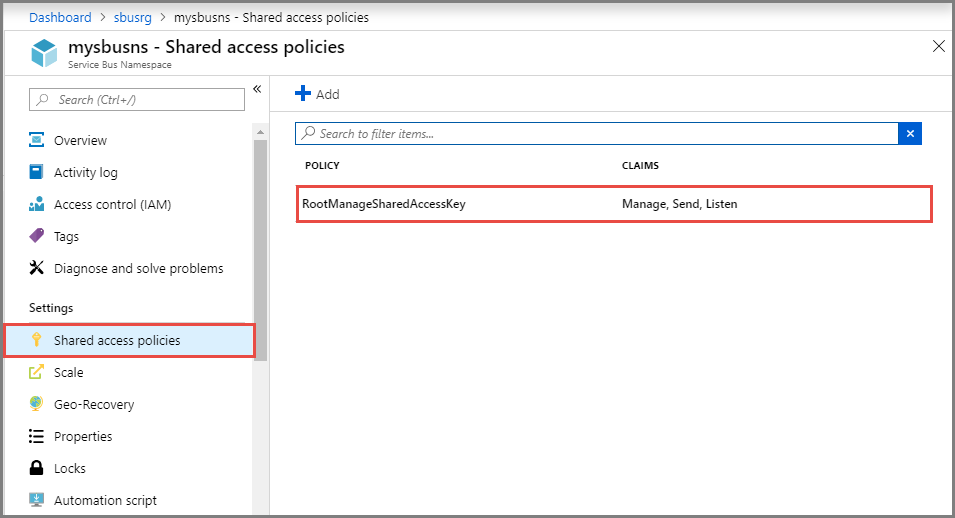Click the Locks padlock icon

(37, 468)
